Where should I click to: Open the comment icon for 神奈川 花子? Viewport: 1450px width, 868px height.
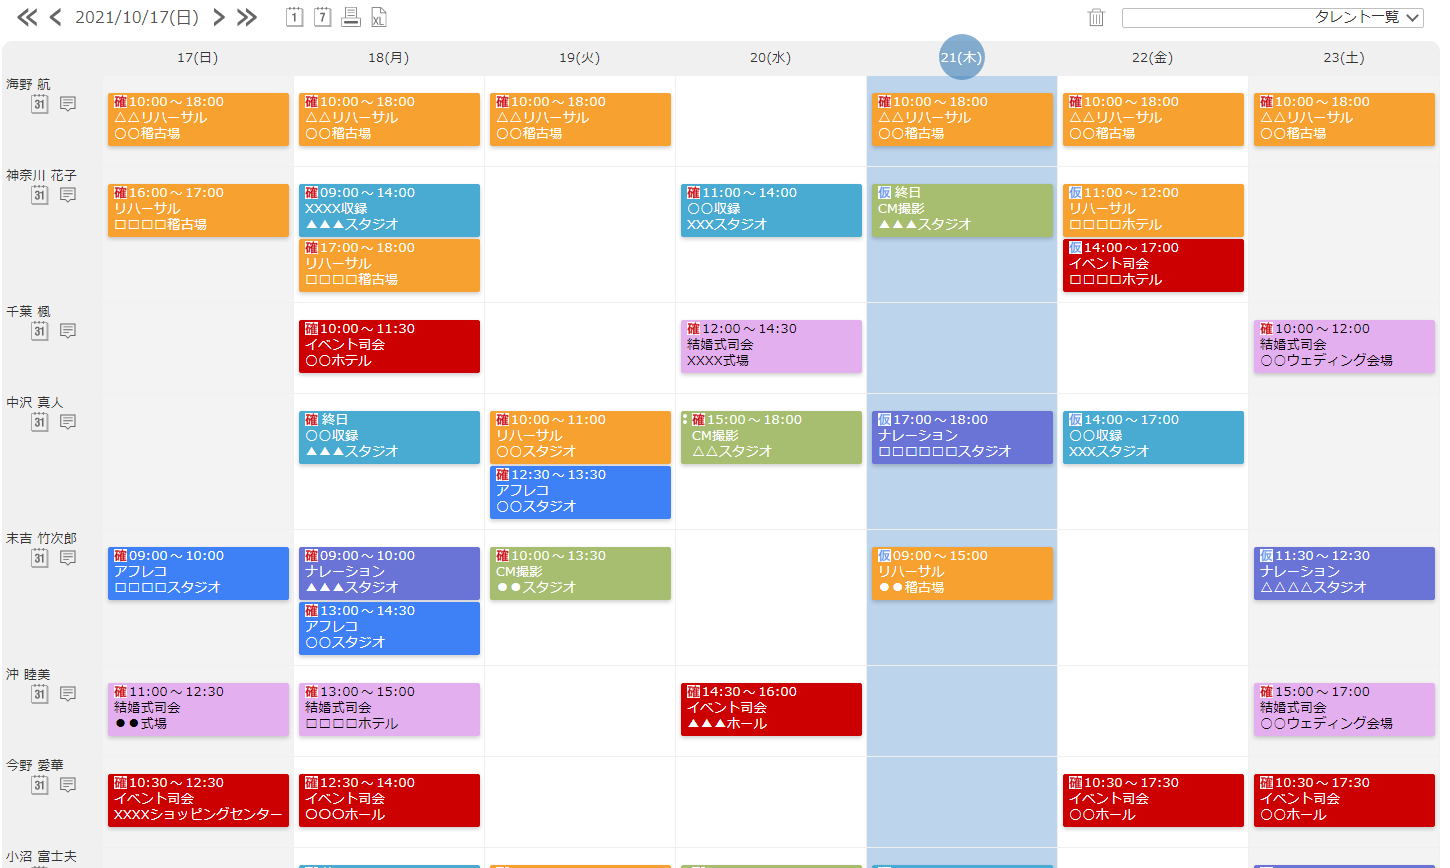tap(68, 195)
